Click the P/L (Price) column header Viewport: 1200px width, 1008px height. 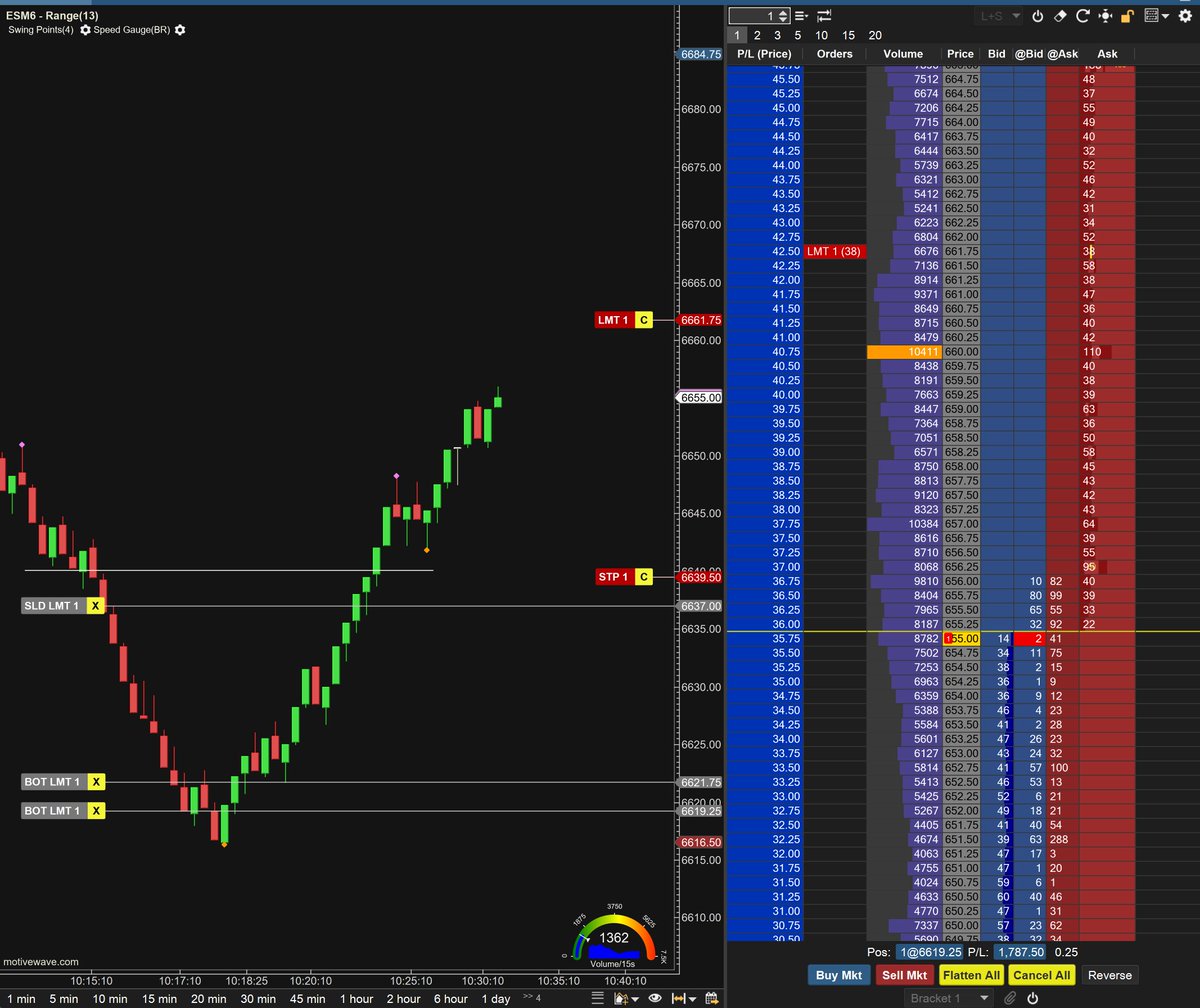764,54
